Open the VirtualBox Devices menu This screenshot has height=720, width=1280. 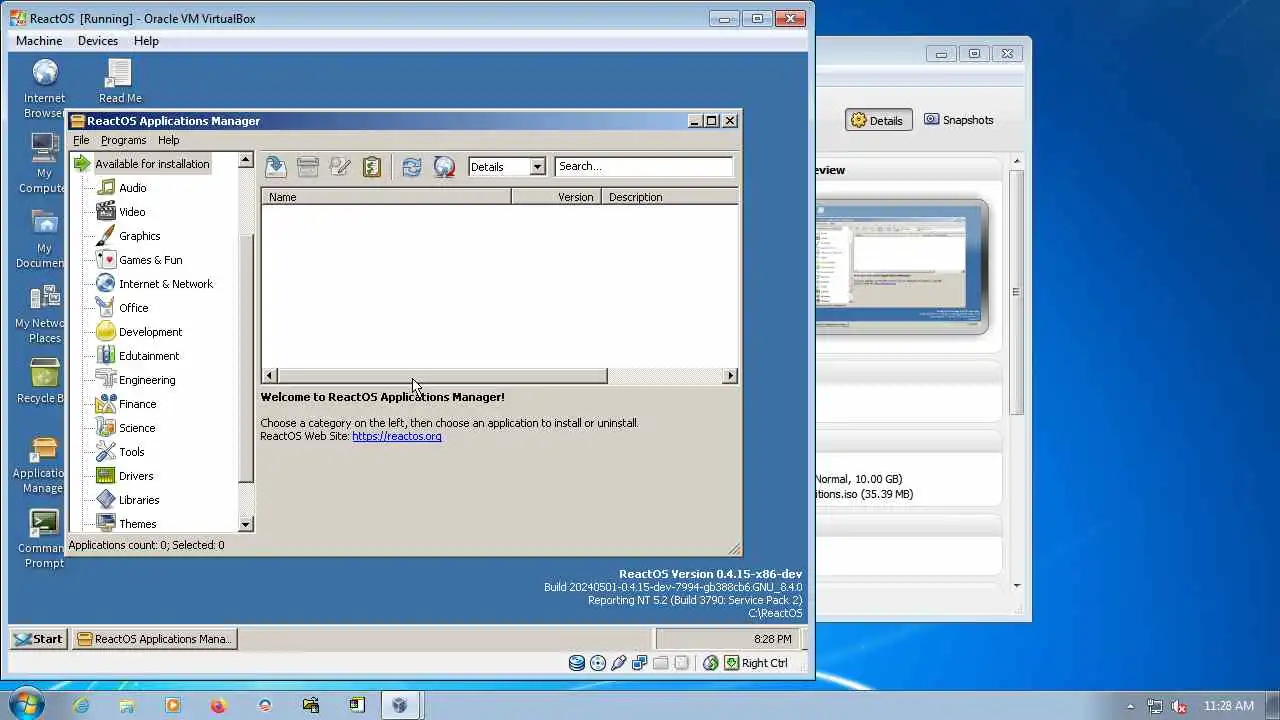[x=98, y=41]
